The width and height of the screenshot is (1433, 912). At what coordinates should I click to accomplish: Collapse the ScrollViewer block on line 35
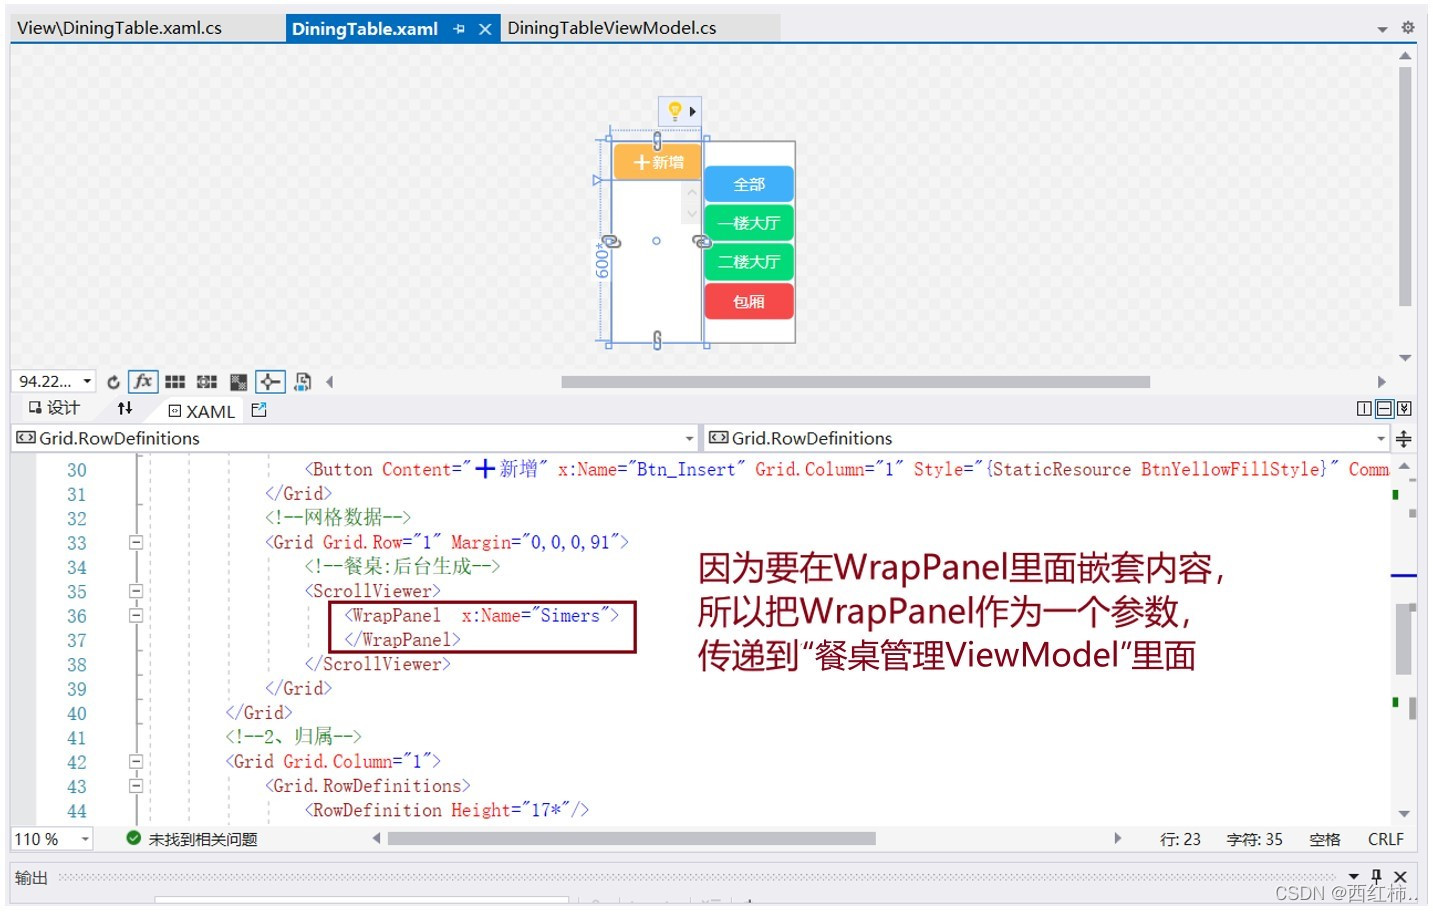(136, 592)
